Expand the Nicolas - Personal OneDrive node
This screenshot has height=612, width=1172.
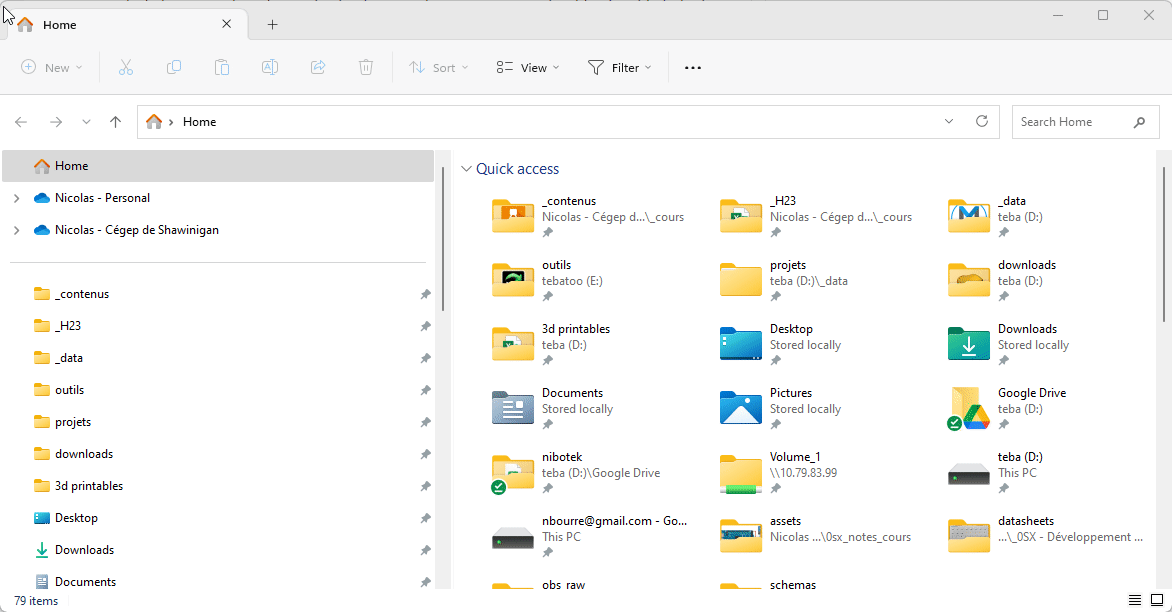click(16, 198)
